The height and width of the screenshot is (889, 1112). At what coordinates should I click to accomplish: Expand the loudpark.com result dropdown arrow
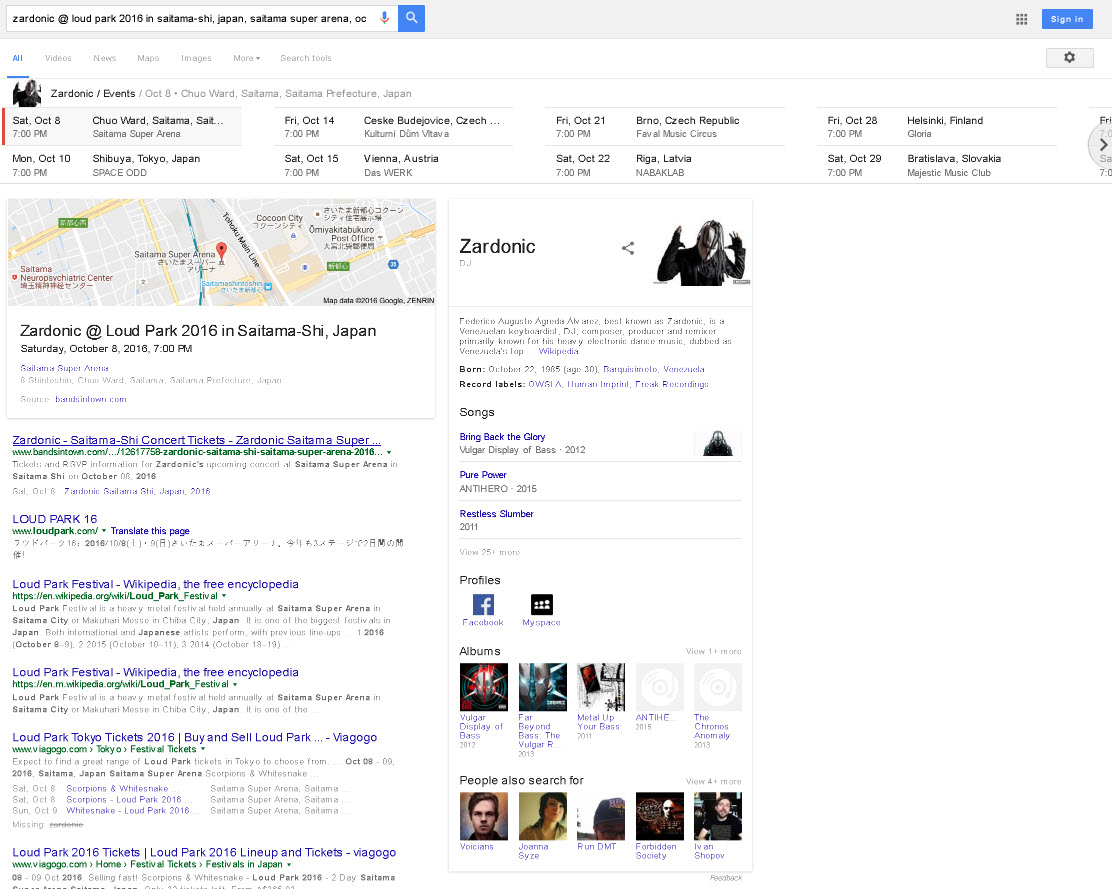click(x=104, y=531)
